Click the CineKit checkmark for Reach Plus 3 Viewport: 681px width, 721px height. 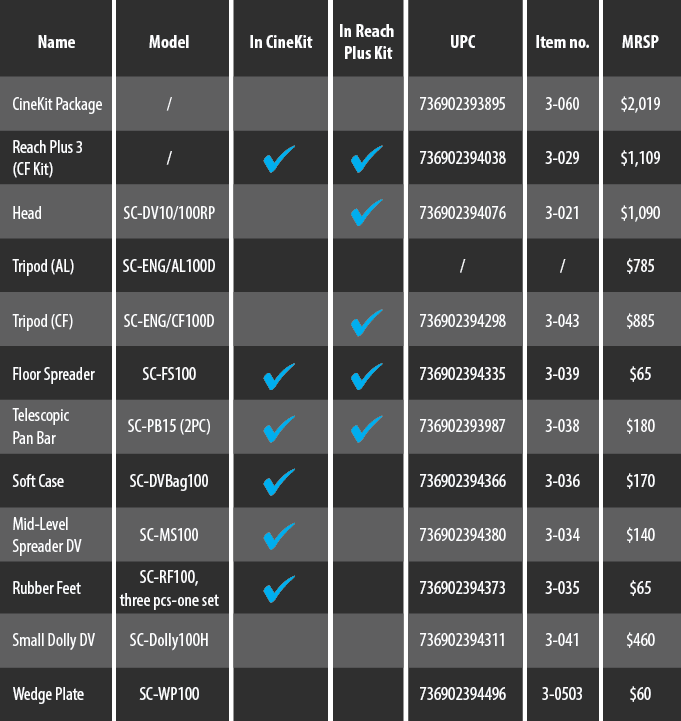279,159
